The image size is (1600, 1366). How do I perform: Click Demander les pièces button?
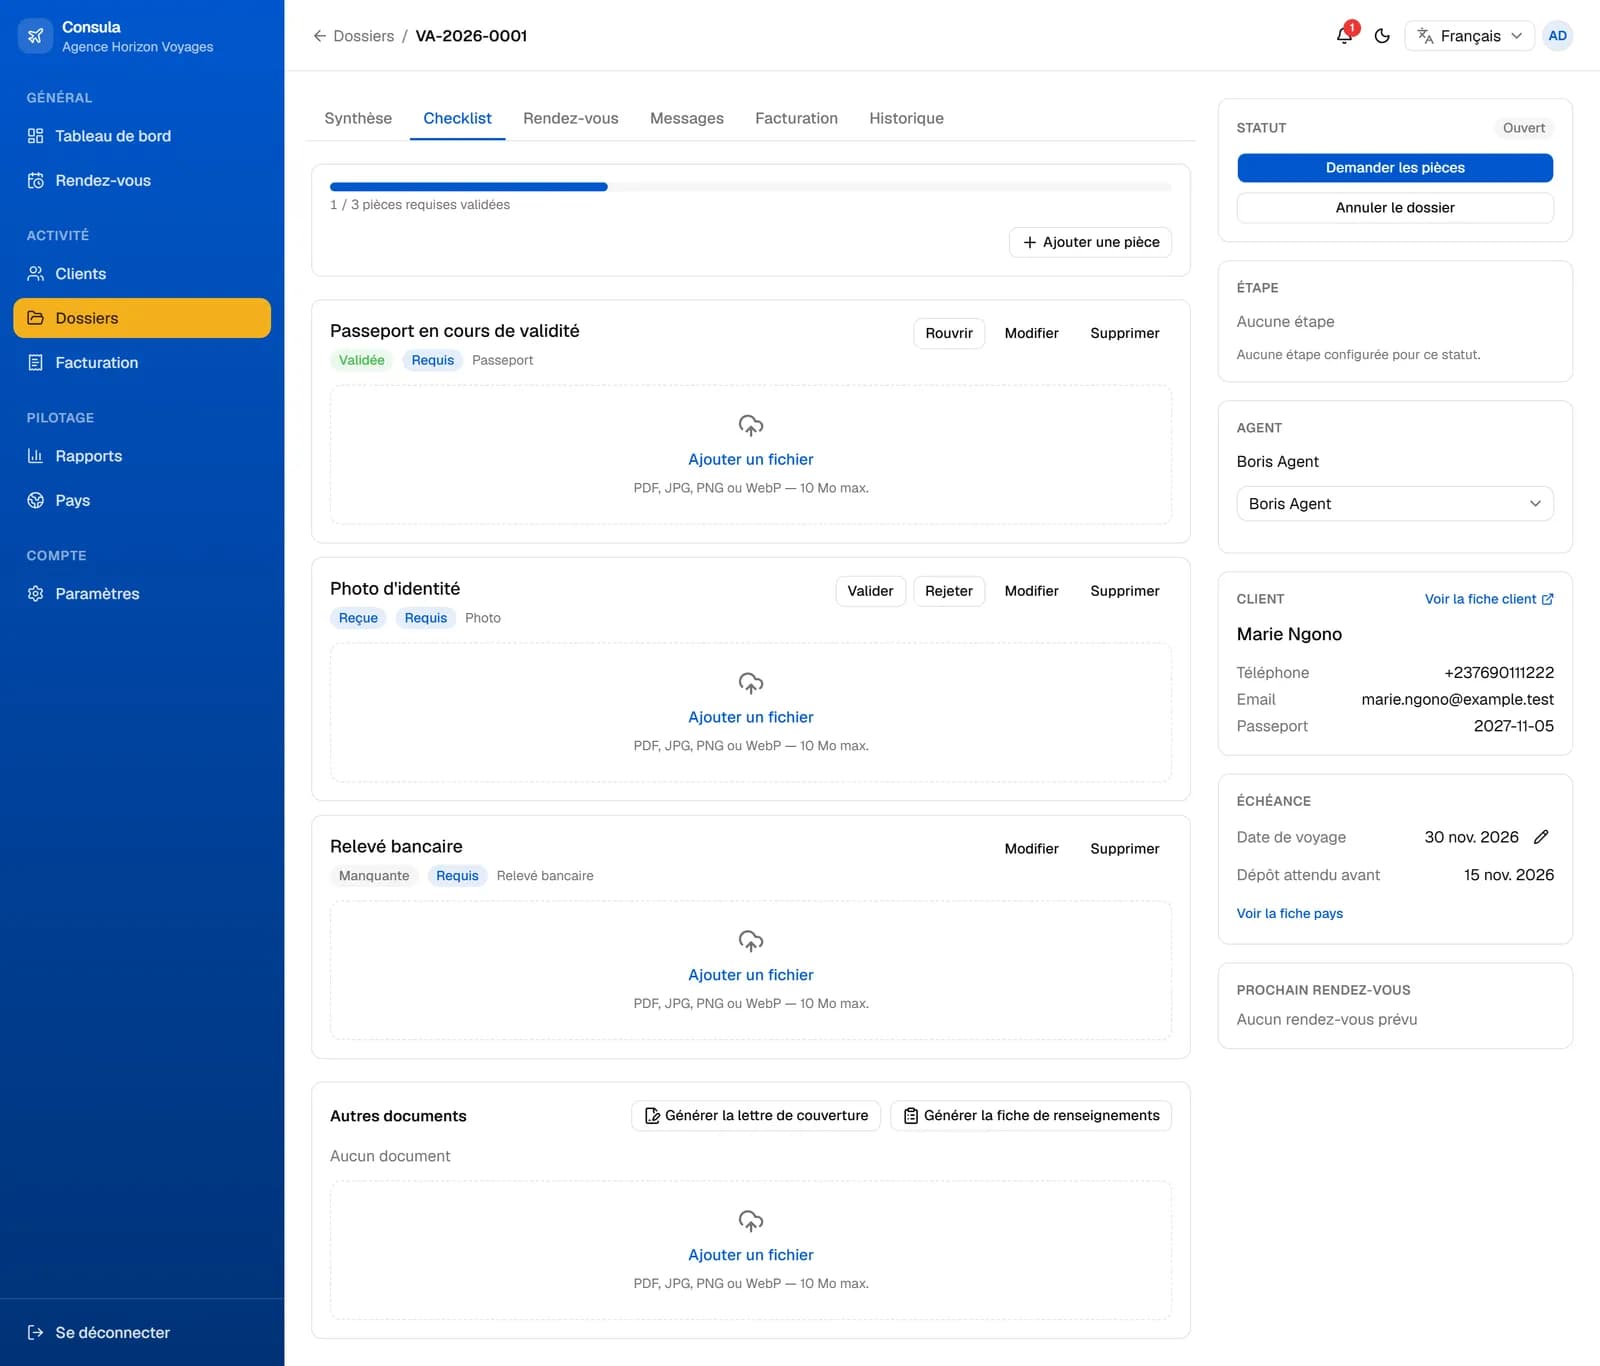point(1395,168)
